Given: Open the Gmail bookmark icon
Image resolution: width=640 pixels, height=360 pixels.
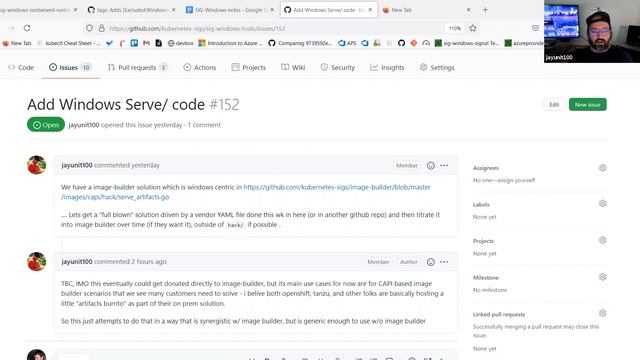Looking at the screenshot, I should click(146, 43).
